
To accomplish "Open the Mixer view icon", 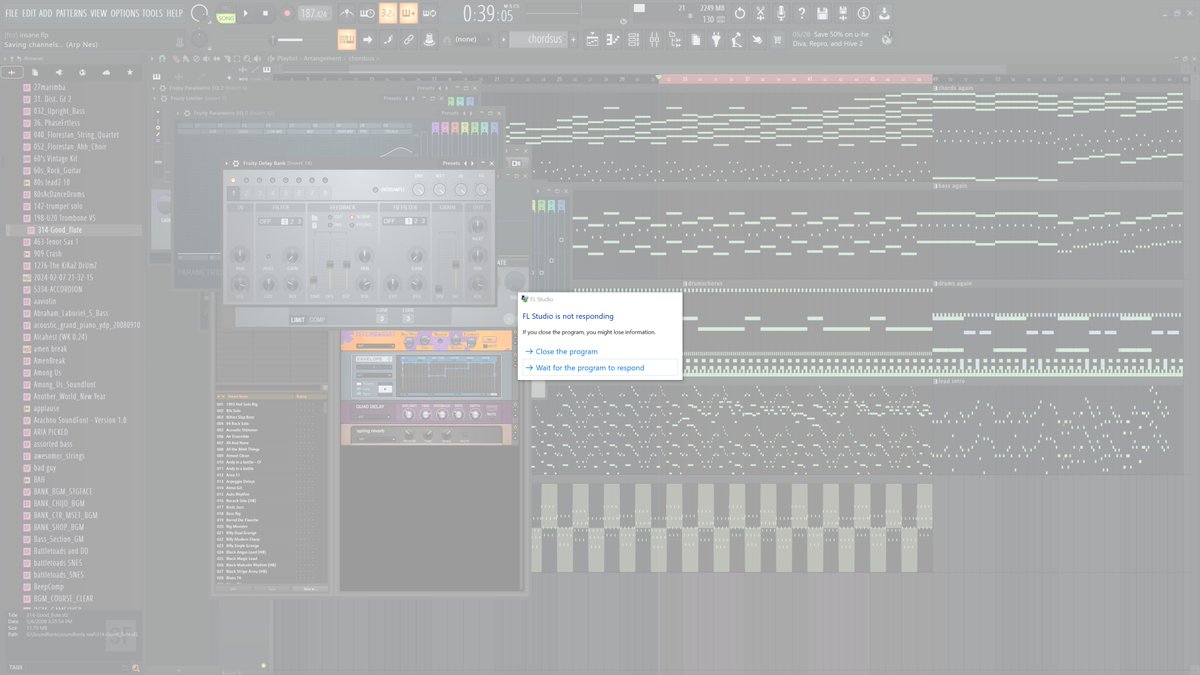I will tap(654, 39).
